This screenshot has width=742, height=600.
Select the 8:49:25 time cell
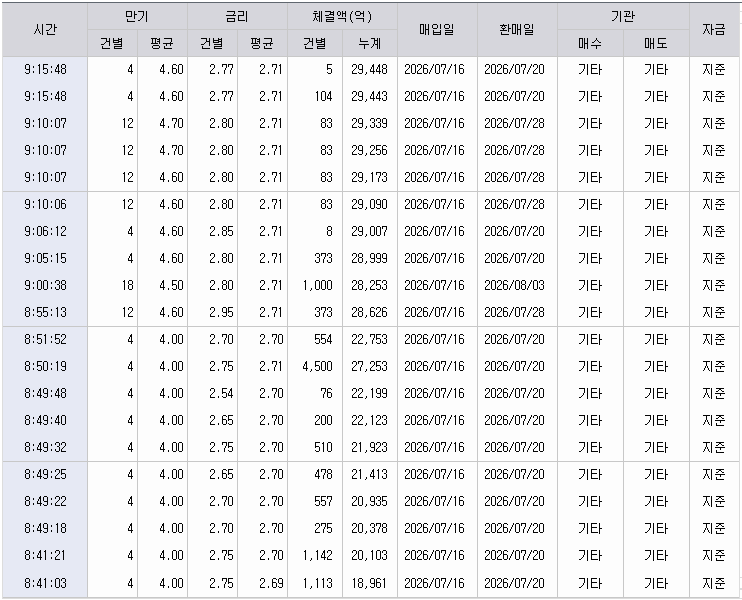(x=45, y=474)
